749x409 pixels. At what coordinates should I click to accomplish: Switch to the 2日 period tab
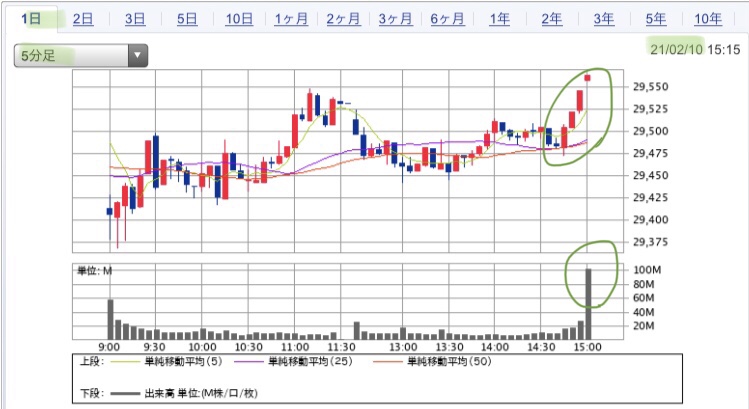[x=83, y=19]
